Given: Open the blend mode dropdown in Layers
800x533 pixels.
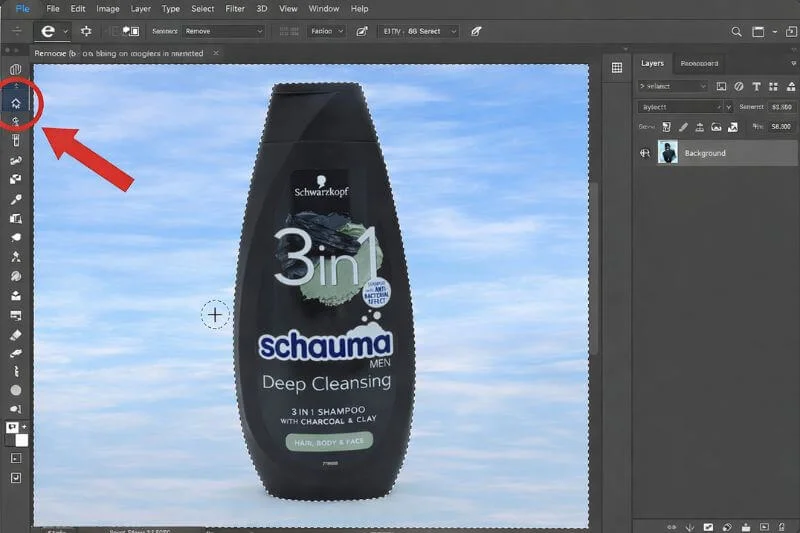Looking at the screenshot, I should pyautogui.click(x=680, y=107).
